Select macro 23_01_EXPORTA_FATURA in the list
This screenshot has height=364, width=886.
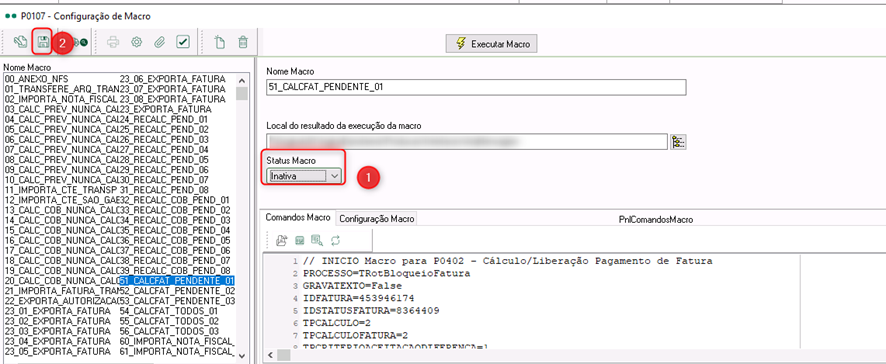57,311
